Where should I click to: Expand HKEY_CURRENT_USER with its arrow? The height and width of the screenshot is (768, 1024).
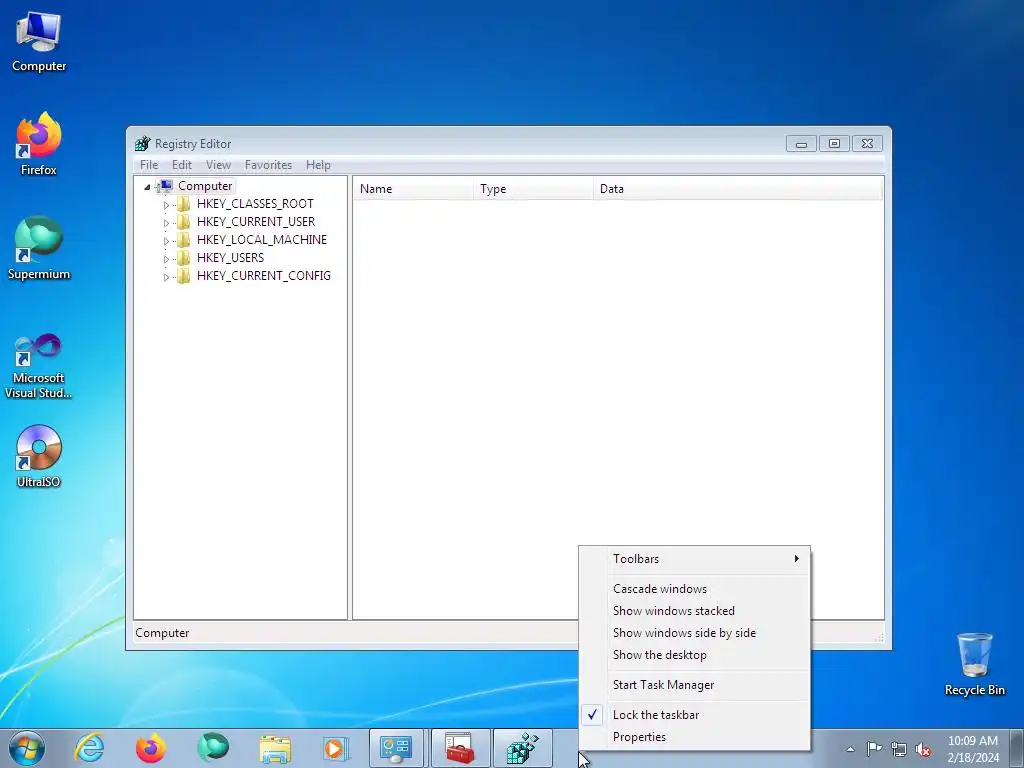166,223
